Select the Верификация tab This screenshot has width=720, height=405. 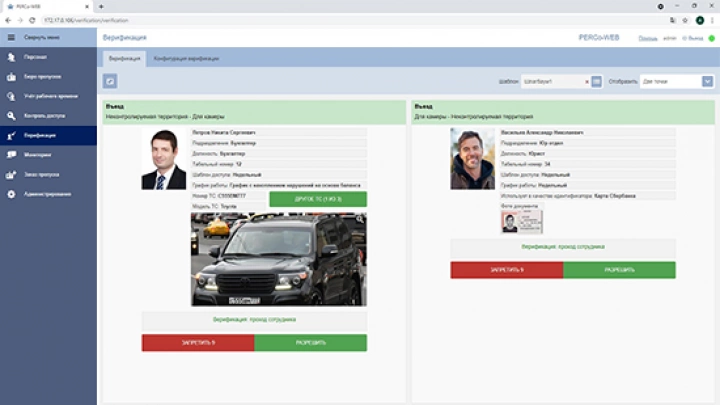point(124,59)
